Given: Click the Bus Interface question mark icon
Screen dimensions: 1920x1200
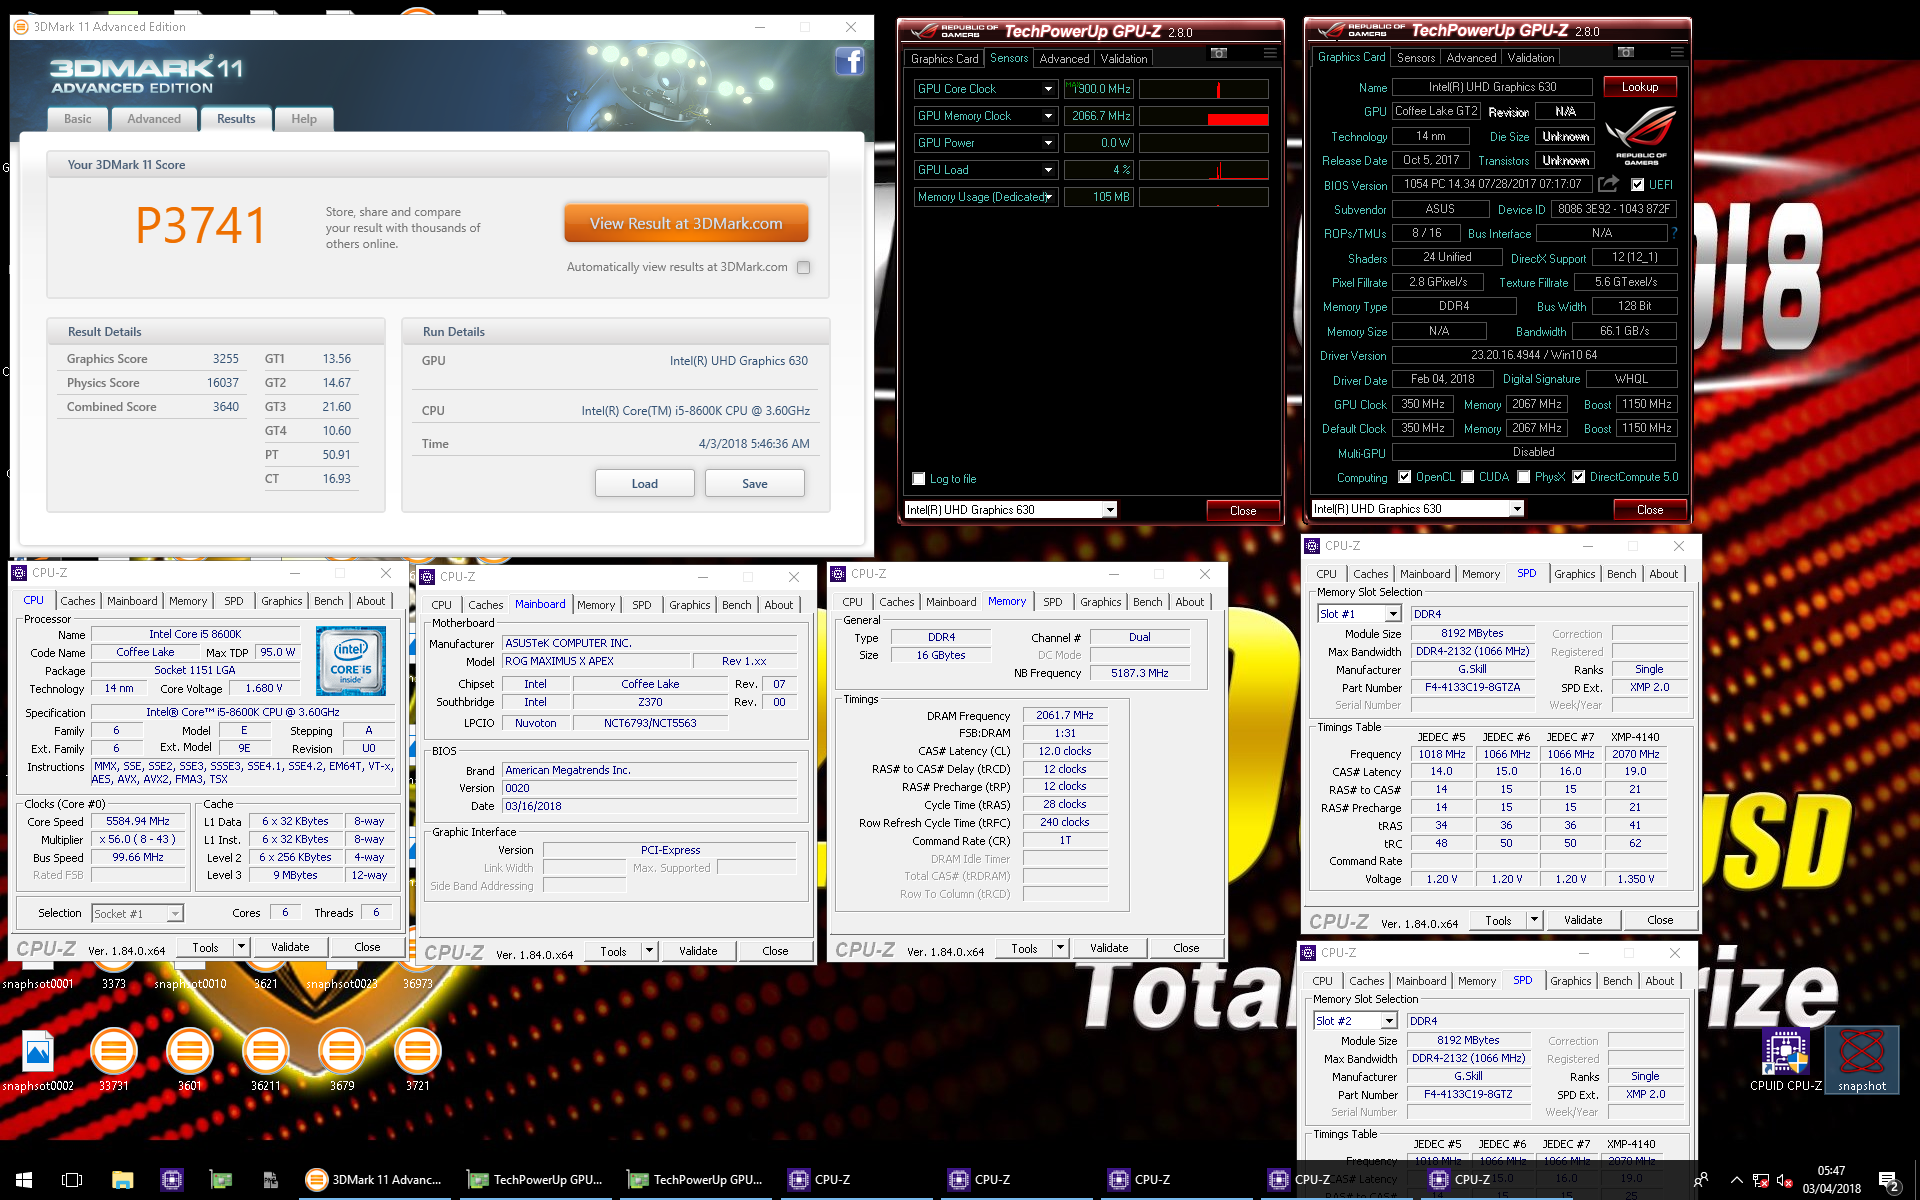Looking at the screenshot, I should 1674,233.
